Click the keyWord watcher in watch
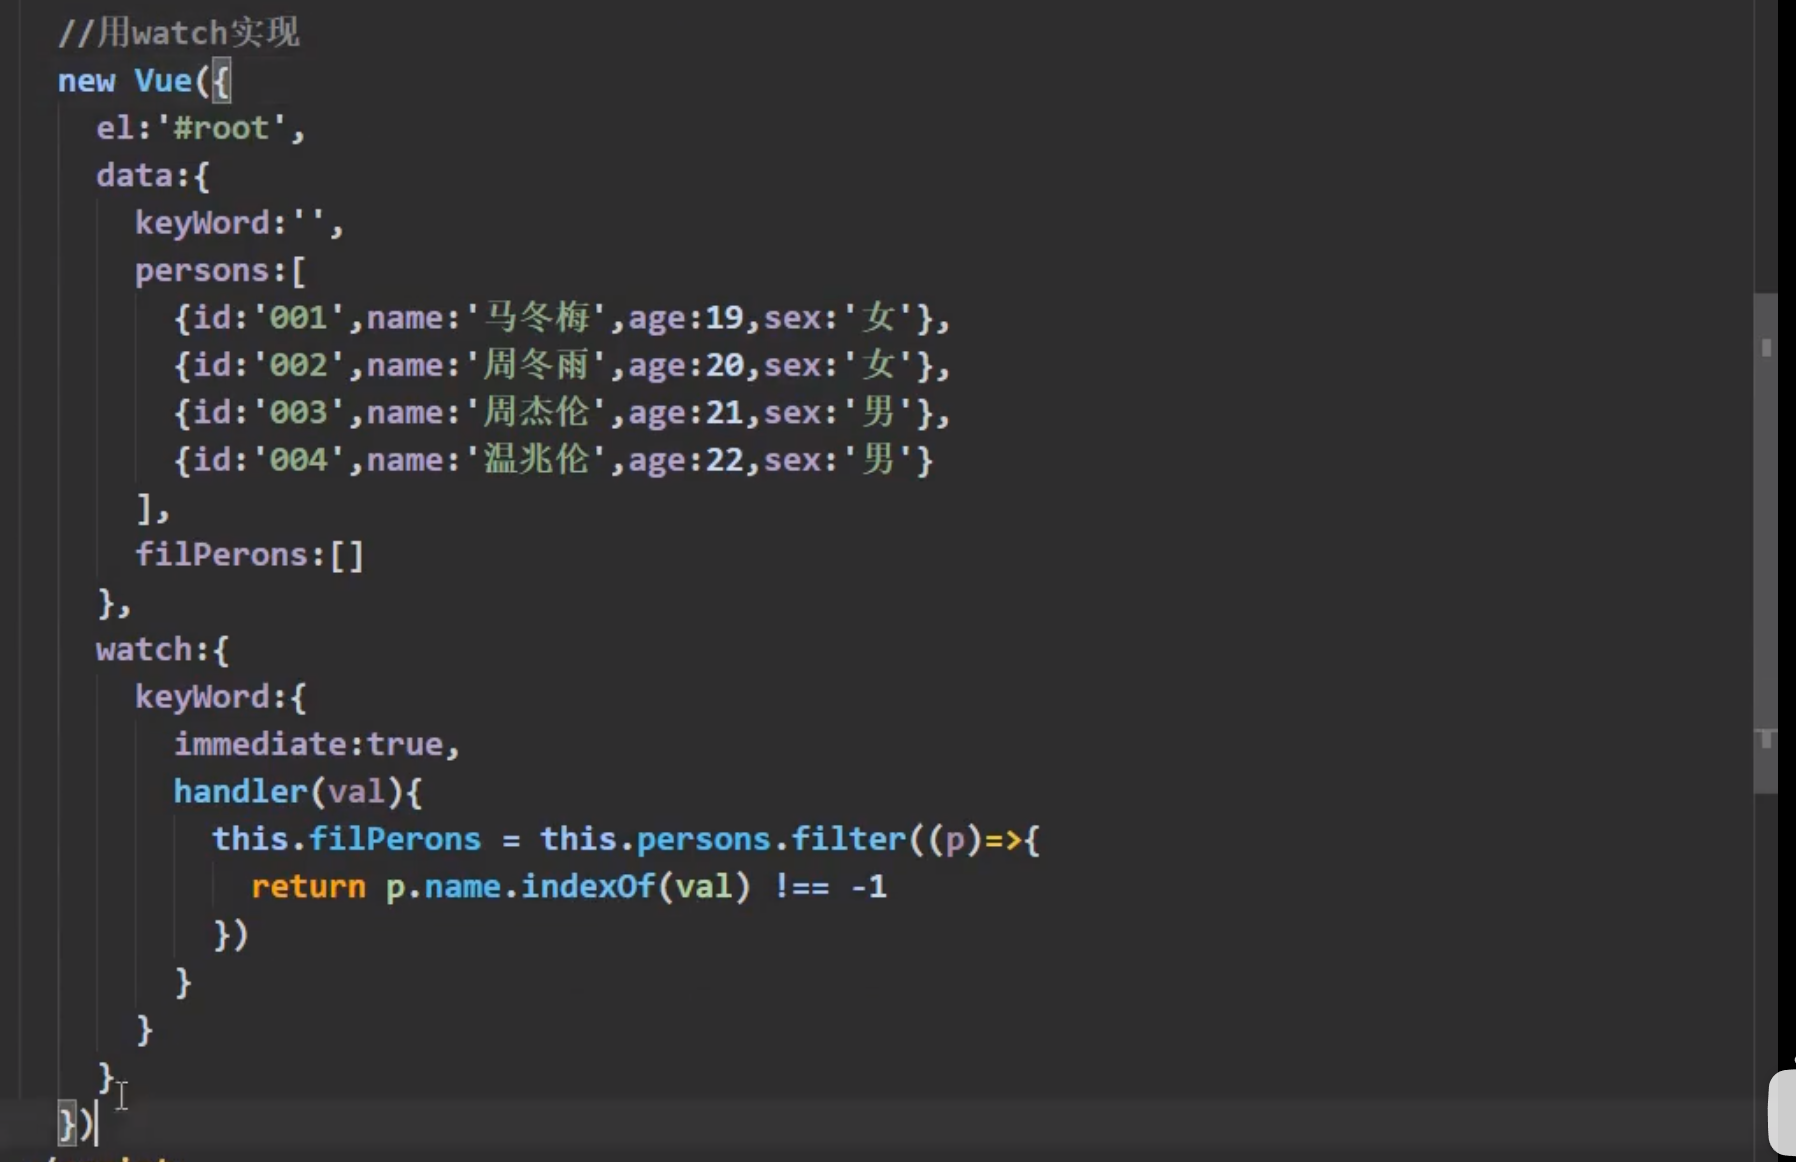The width and height of the screenshot is (1796, 1162). pyautogui.click(x=203, y=697)
